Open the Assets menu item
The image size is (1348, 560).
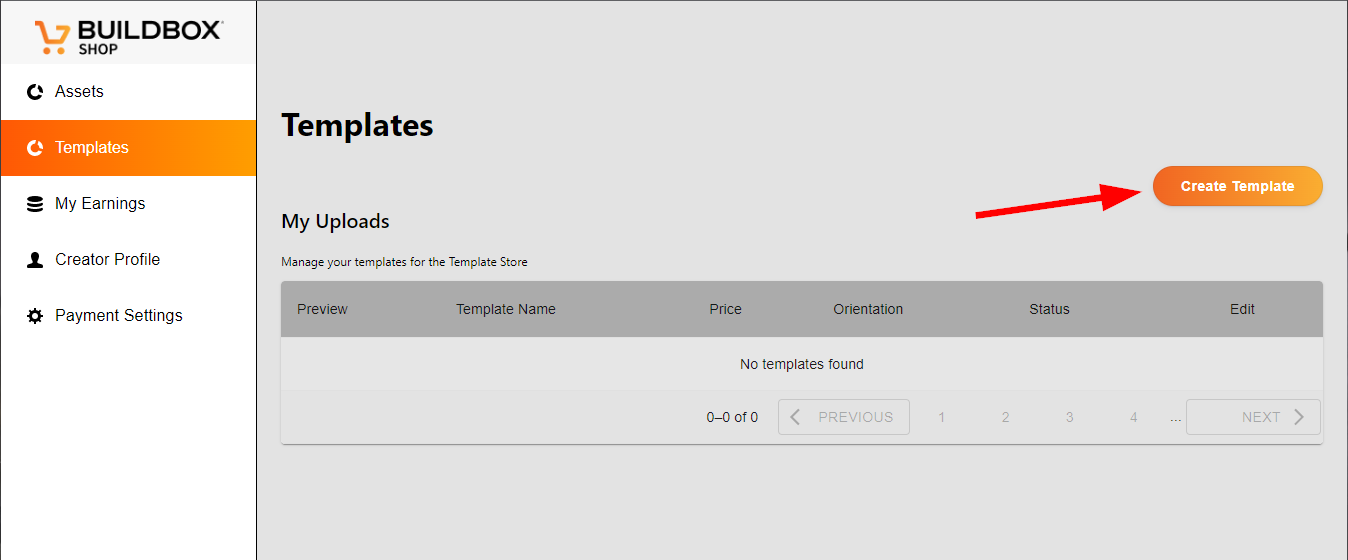[79, 92]
